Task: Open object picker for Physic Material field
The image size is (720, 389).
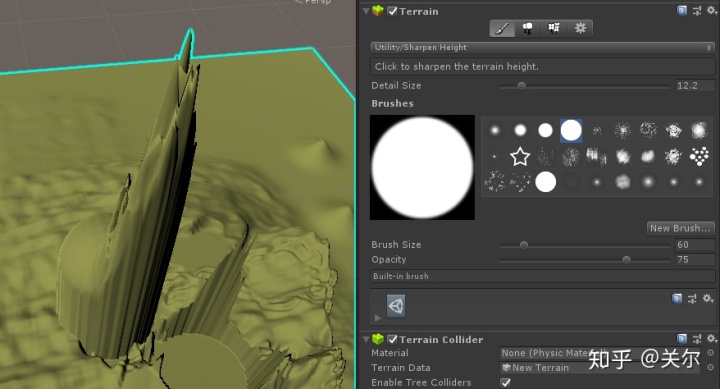Action: pos(711,353)
